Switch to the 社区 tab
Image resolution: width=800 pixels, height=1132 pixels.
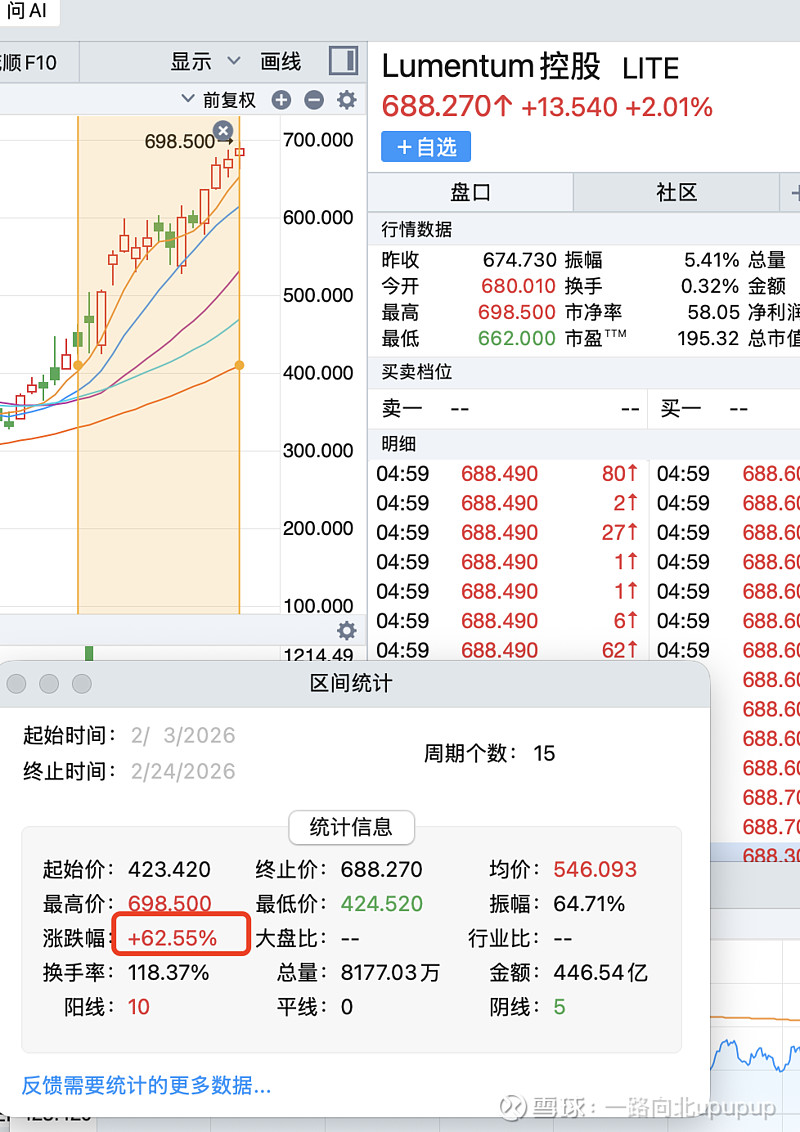click(x=677, y=192)
